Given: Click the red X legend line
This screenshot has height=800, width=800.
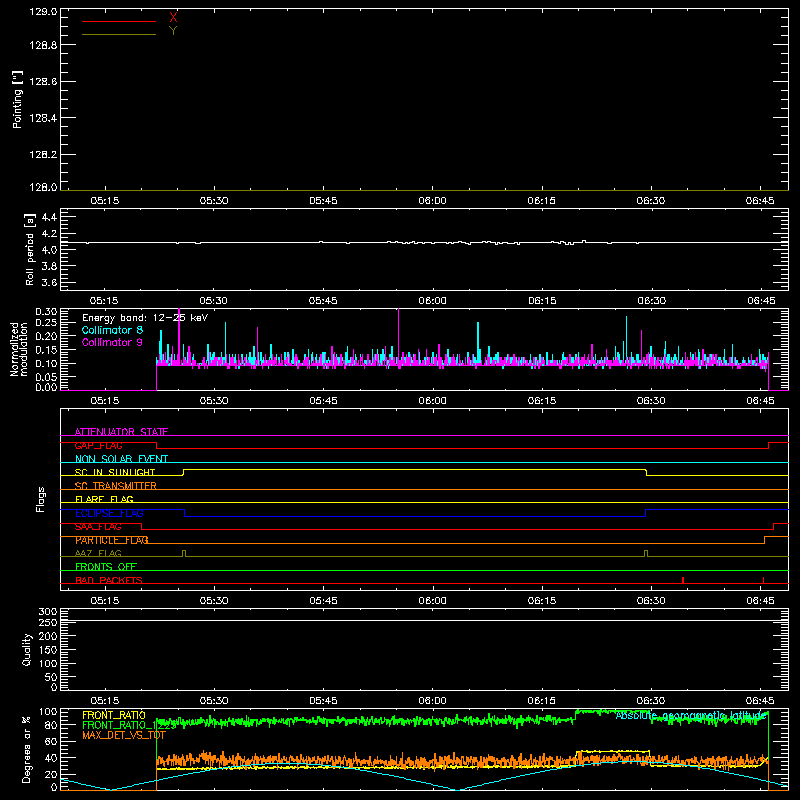Looking at the screenshot, I should click(118, 21).
